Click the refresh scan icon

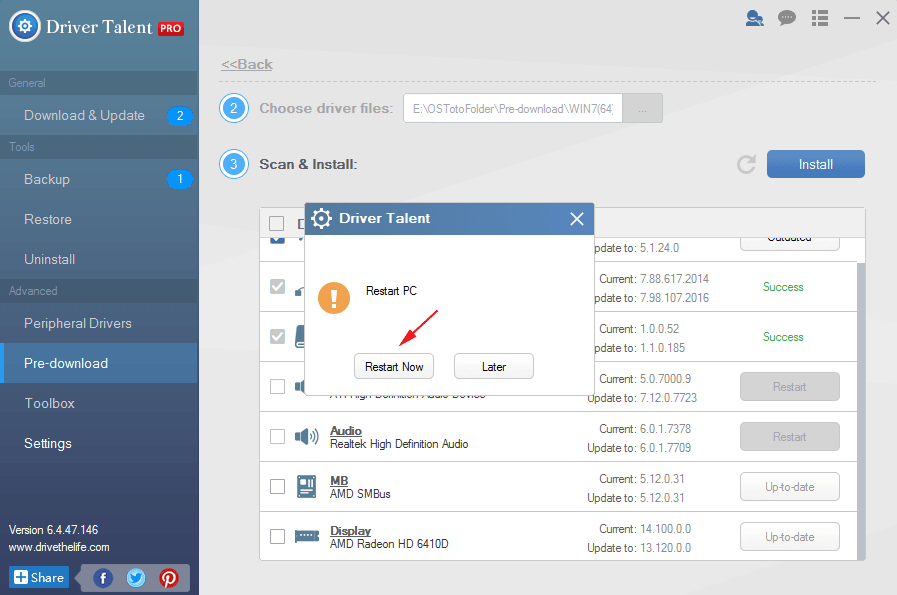746,164
